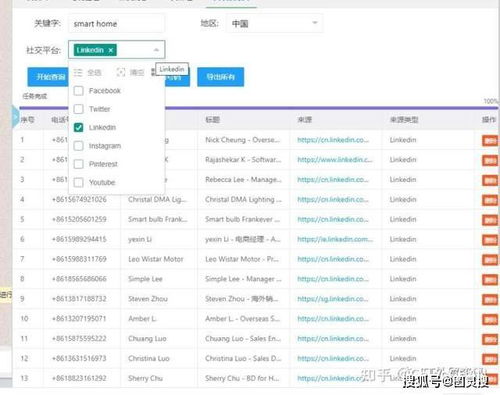Click the name cell Sherry Chu
500x395 pixels.
click(x=145, y=378)
